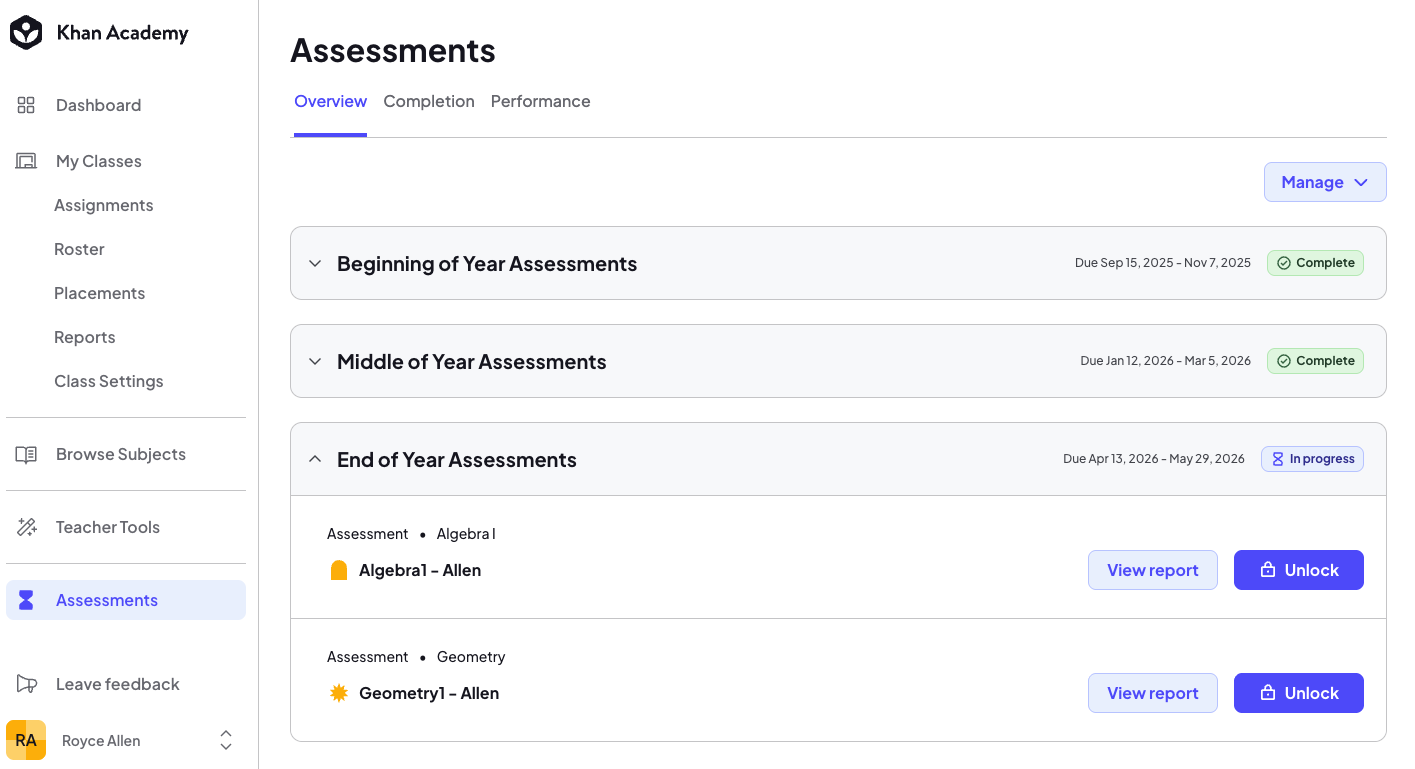Viewport: 1415px width, 769px height.
Task: Click the Middle of Year Assessments heading
Action: [x=472, y=361]
